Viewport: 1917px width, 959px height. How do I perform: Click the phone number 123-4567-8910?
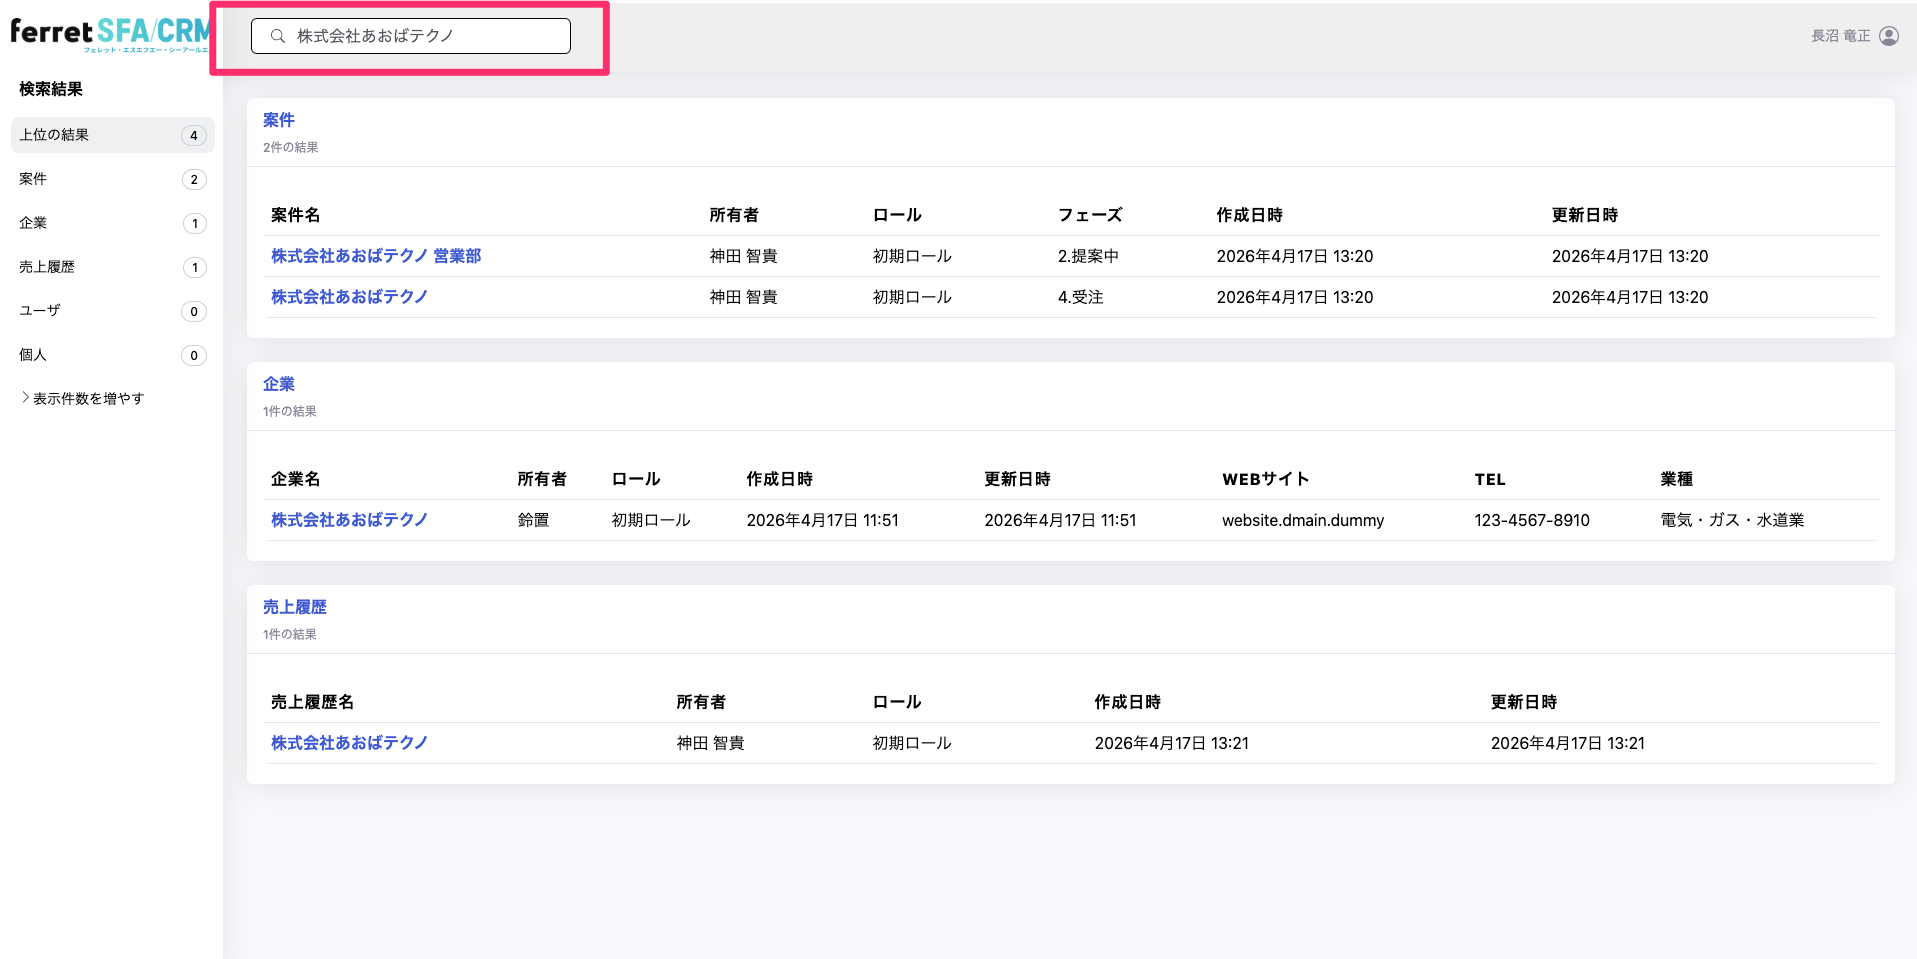[1532, 520]
